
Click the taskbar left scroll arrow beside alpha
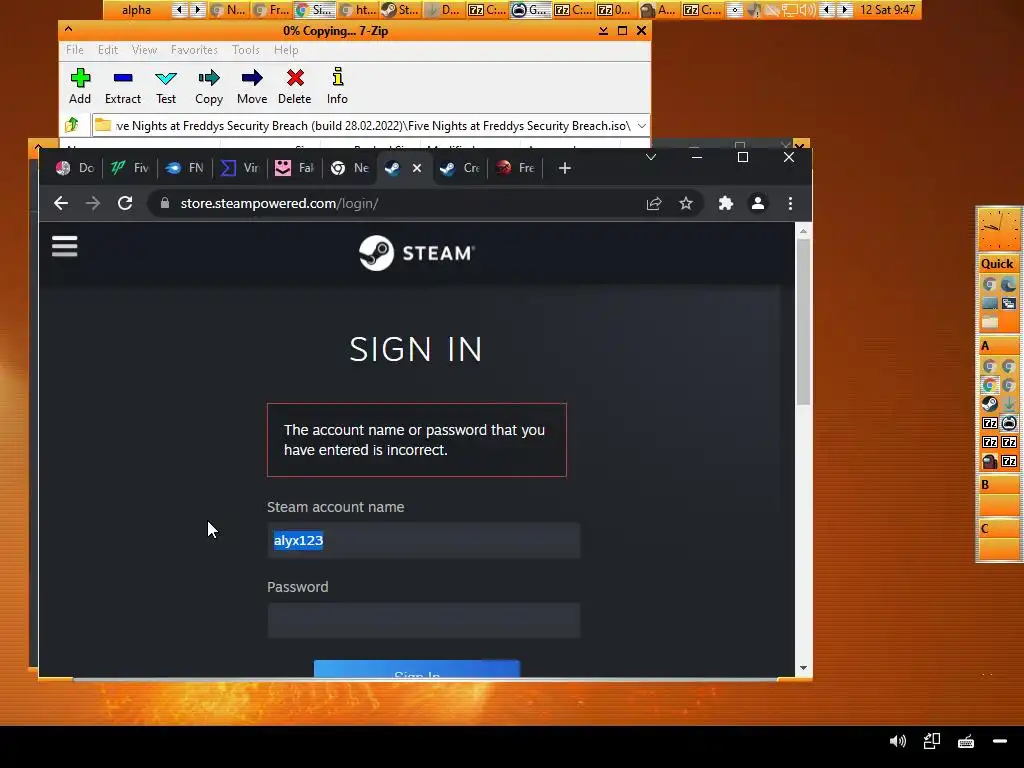tap(178, 10)
